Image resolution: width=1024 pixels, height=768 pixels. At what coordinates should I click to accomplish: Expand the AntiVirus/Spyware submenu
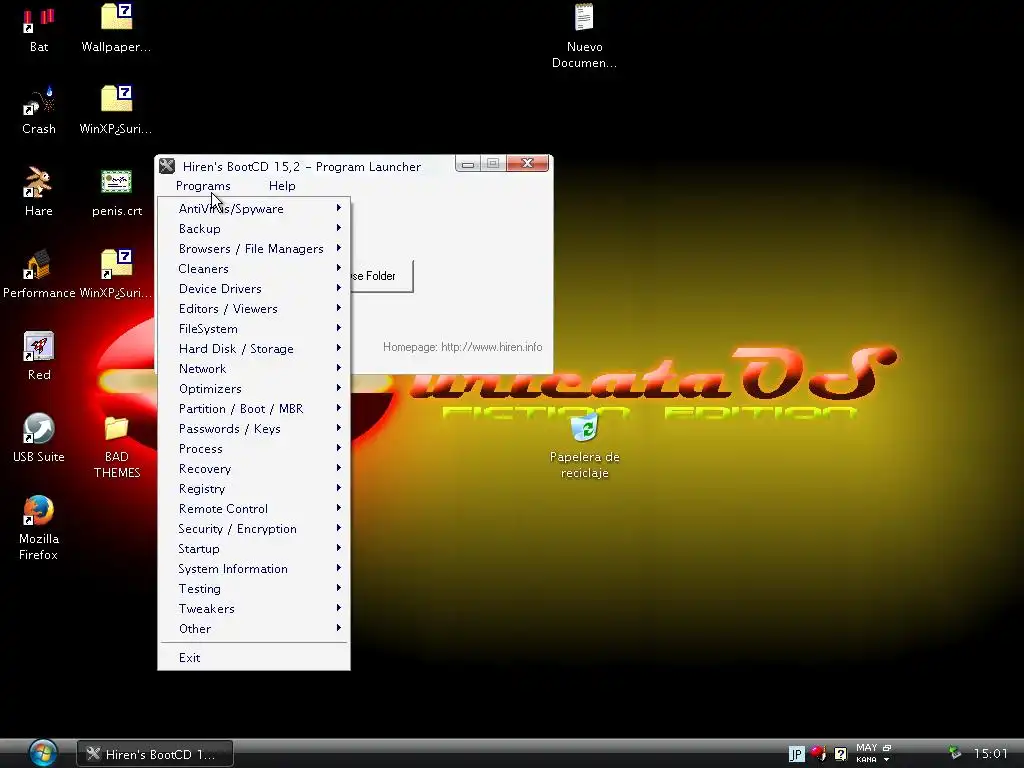tap(254, 208)
